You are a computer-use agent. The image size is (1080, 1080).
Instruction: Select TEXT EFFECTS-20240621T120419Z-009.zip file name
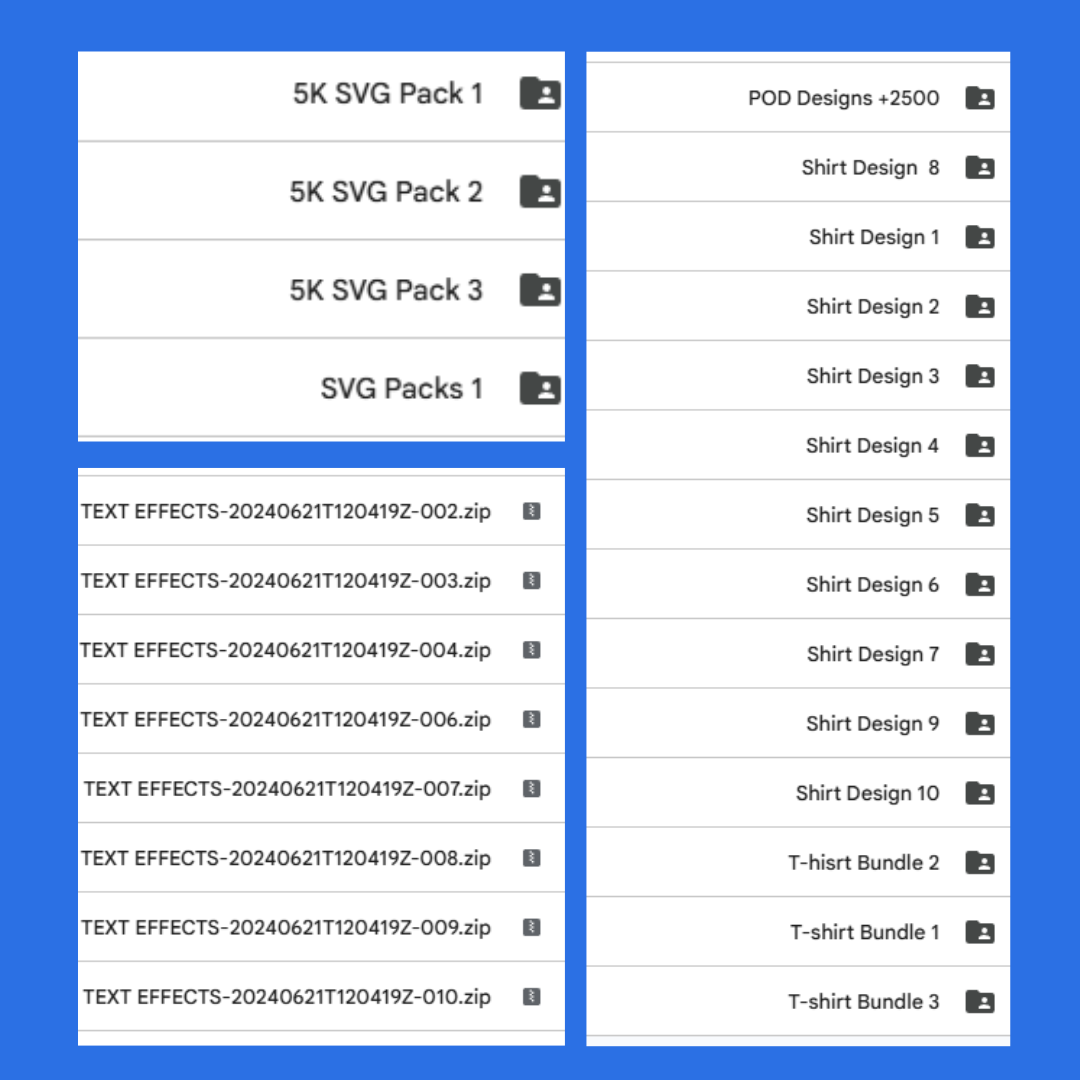286,928
